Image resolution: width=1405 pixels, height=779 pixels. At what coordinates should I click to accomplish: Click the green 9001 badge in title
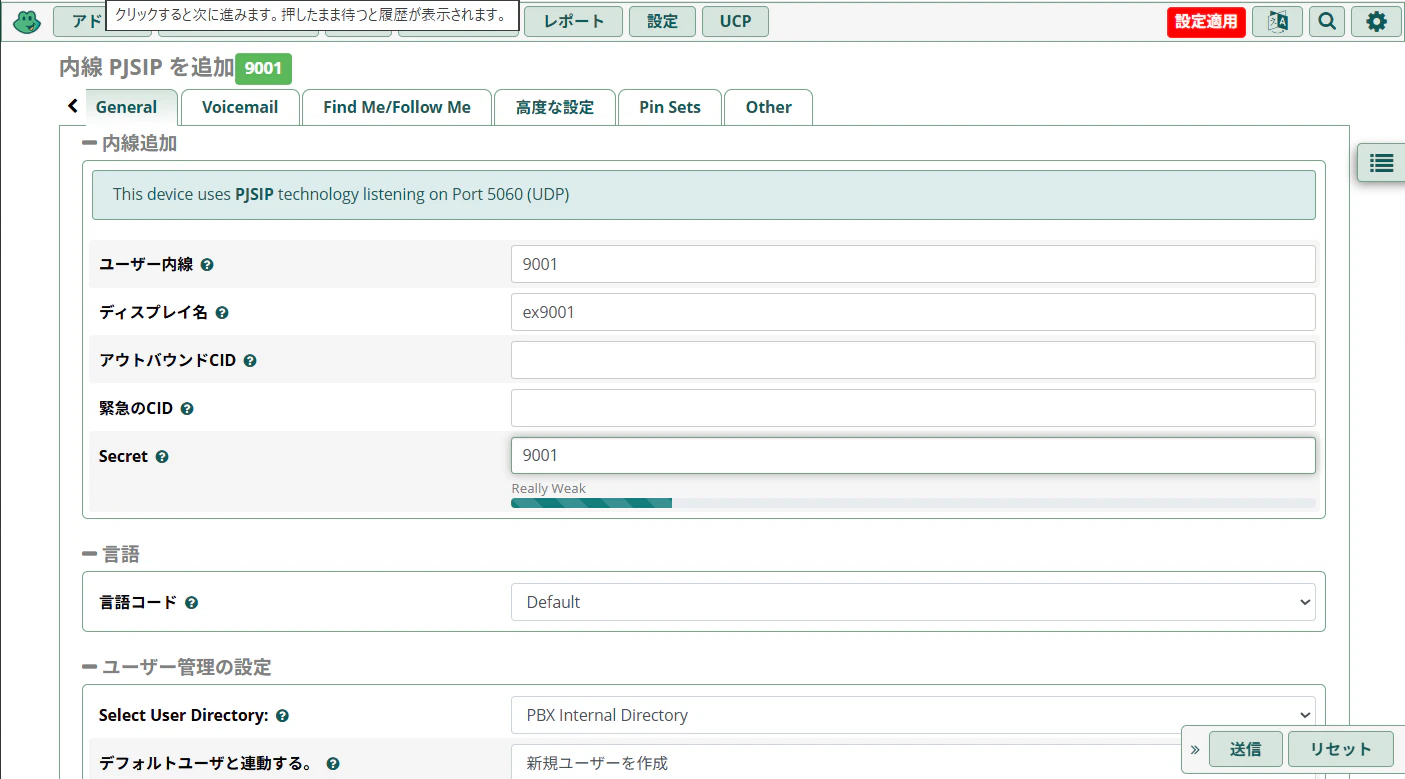(x=263, y=69)
